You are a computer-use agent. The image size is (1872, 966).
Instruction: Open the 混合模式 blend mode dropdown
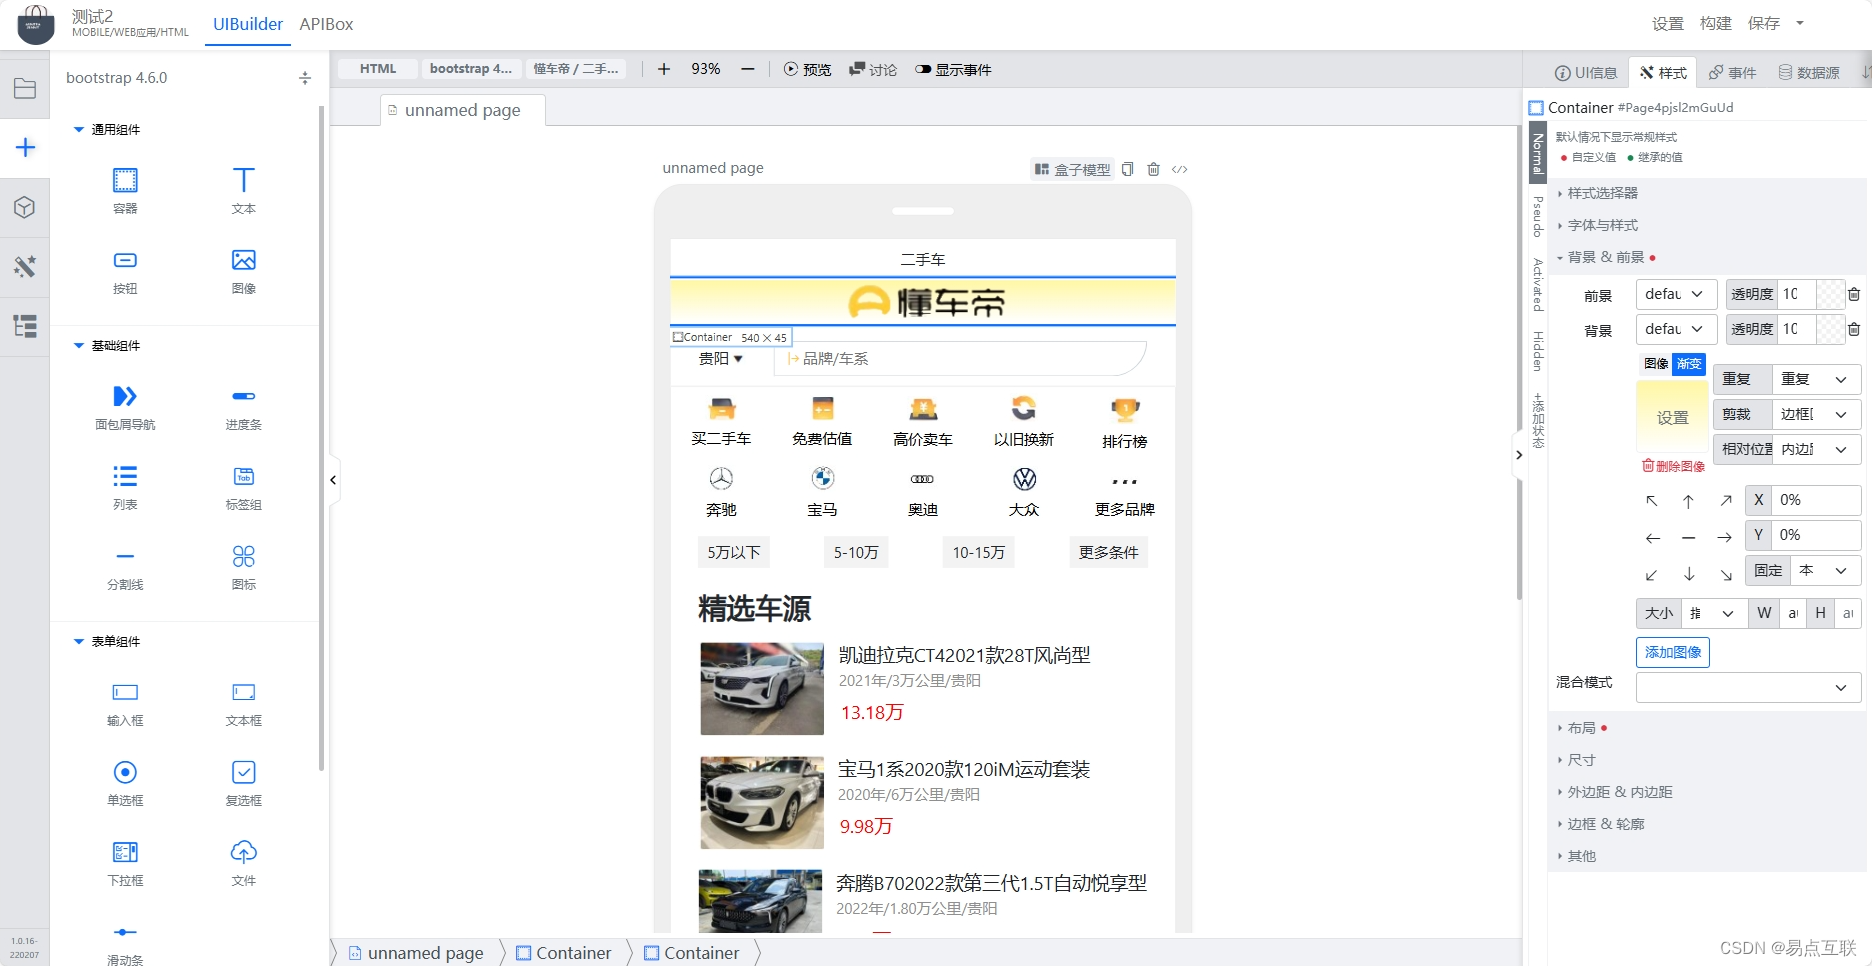[1748, 687]
